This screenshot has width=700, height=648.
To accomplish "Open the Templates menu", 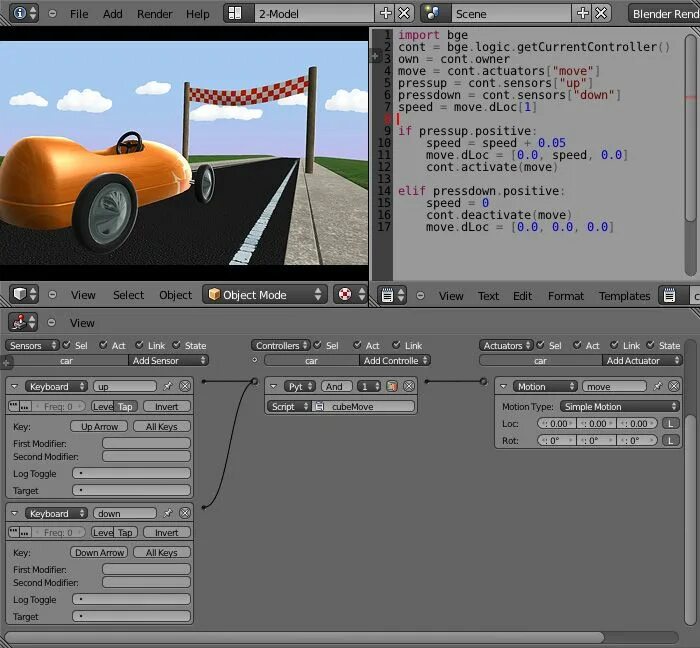I will pyautogui.click(x=624, y=296).
